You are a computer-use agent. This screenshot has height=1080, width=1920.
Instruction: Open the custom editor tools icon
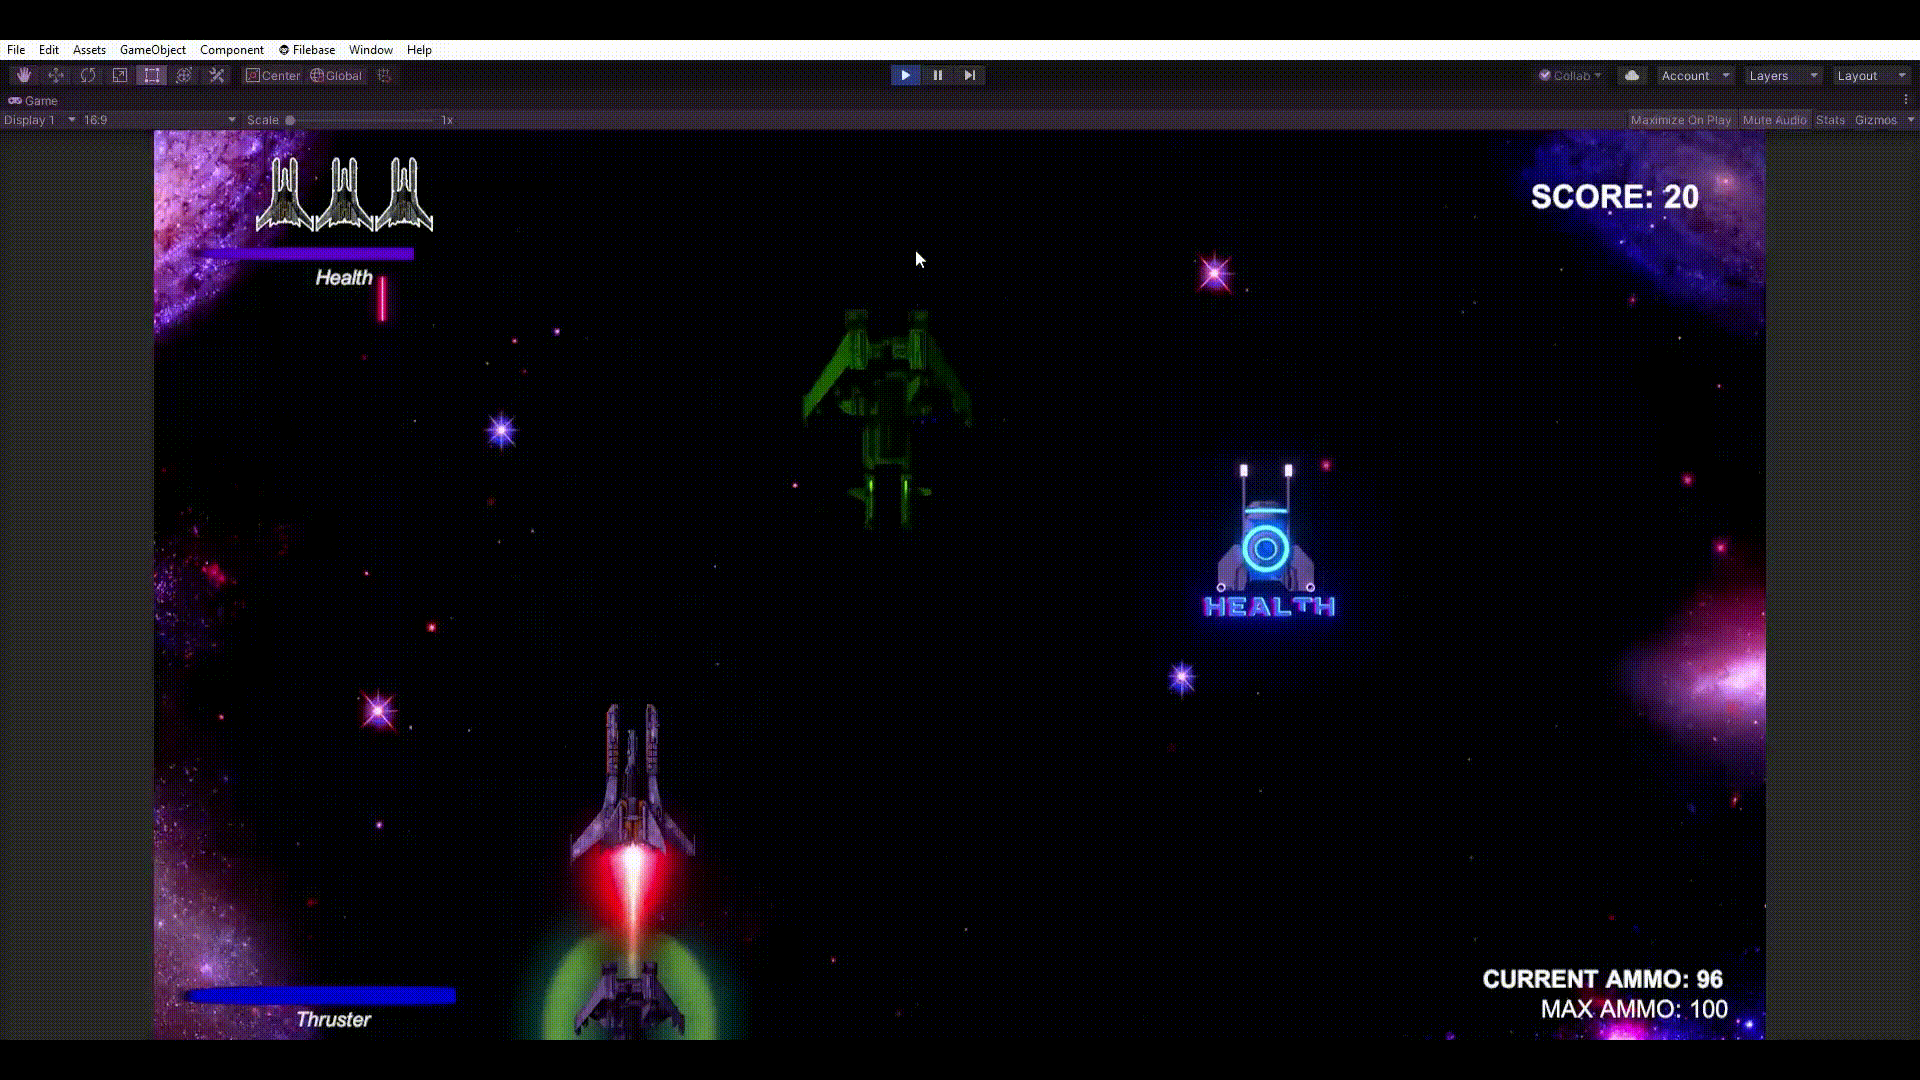[216, 75]
